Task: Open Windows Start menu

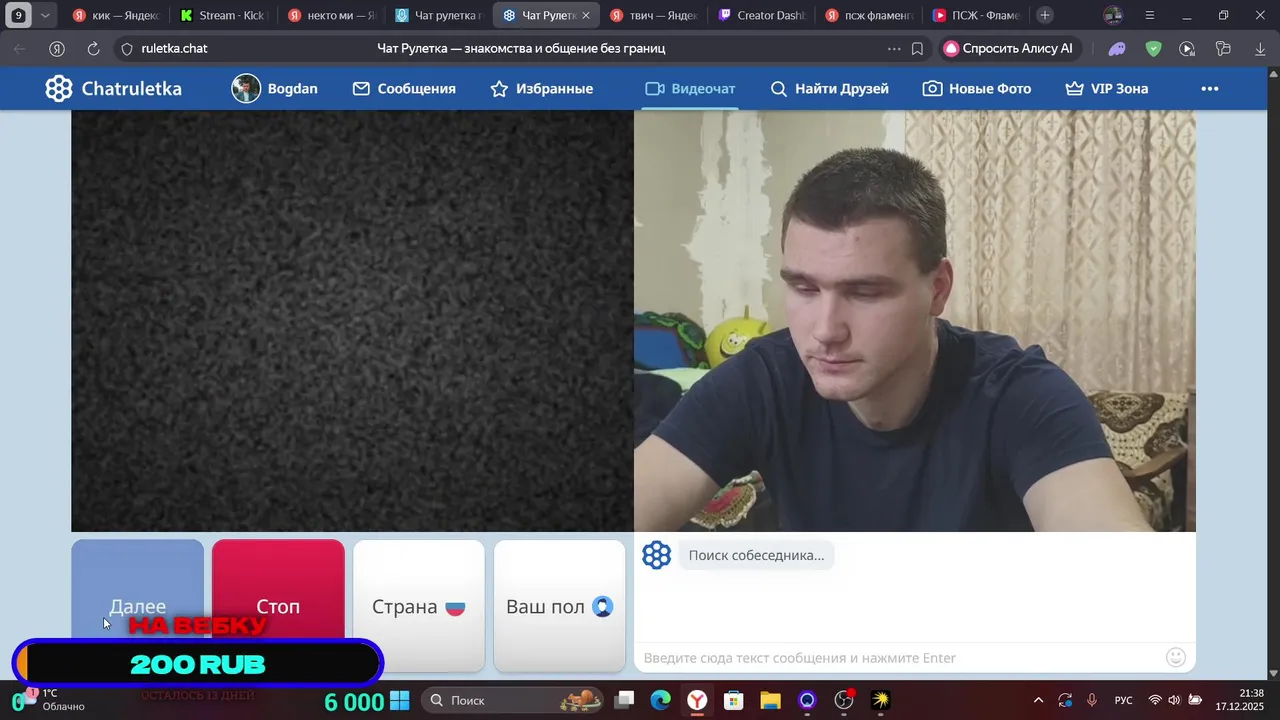Action: [x=400, y=700]
